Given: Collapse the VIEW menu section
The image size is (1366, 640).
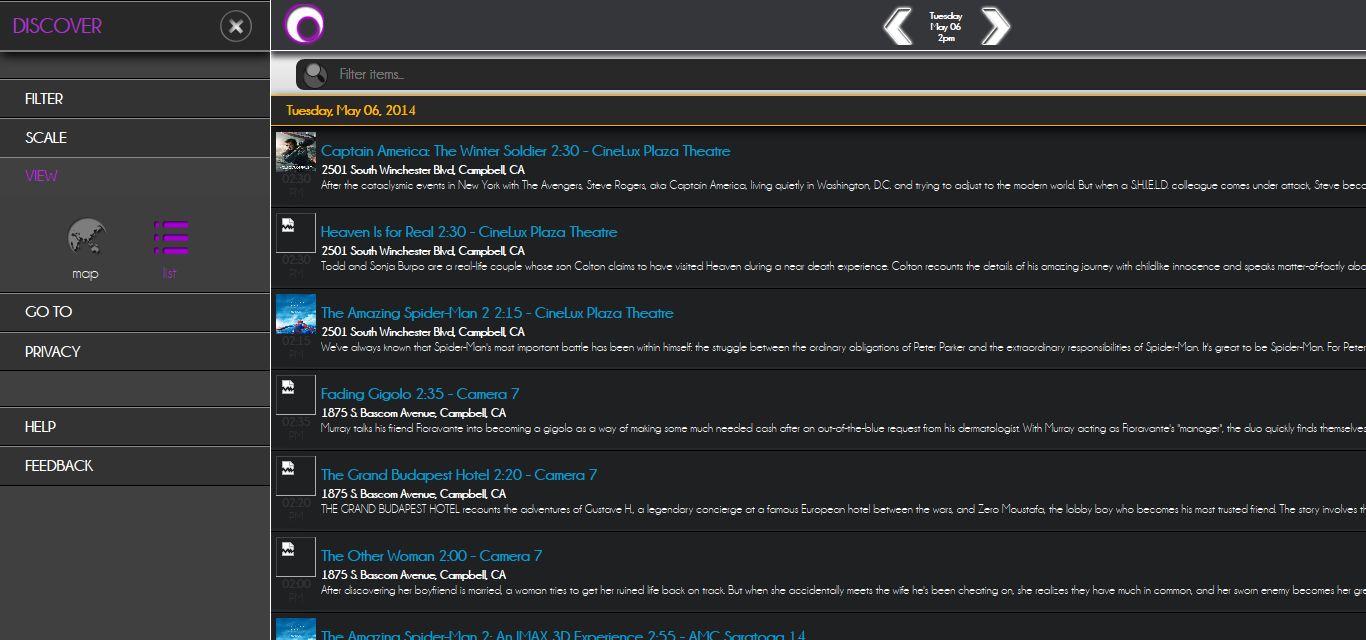Looking at the screenshot, I should coord(135,176).
